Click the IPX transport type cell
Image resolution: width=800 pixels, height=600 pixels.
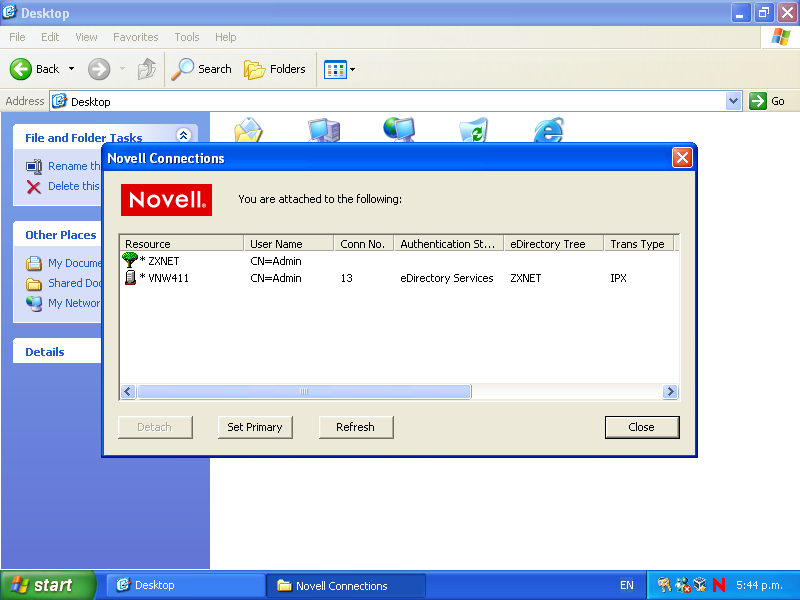coord(618,278)
